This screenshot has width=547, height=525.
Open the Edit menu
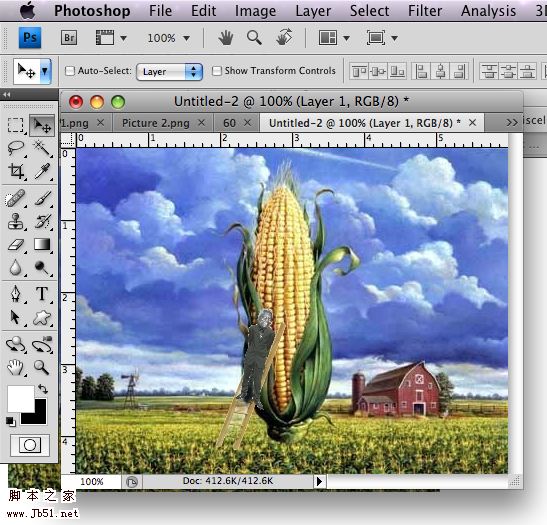coord(203,10)
